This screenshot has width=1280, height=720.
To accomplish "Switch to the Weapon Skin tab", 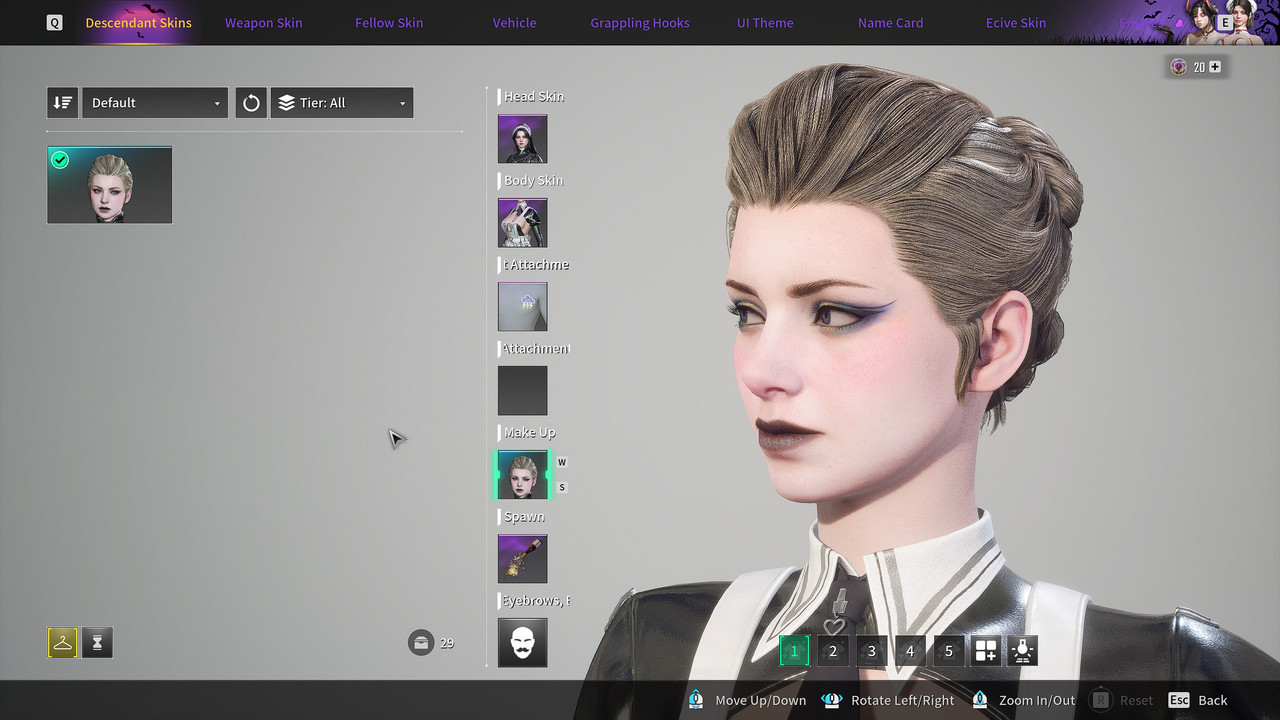I will tap(263, 22).
